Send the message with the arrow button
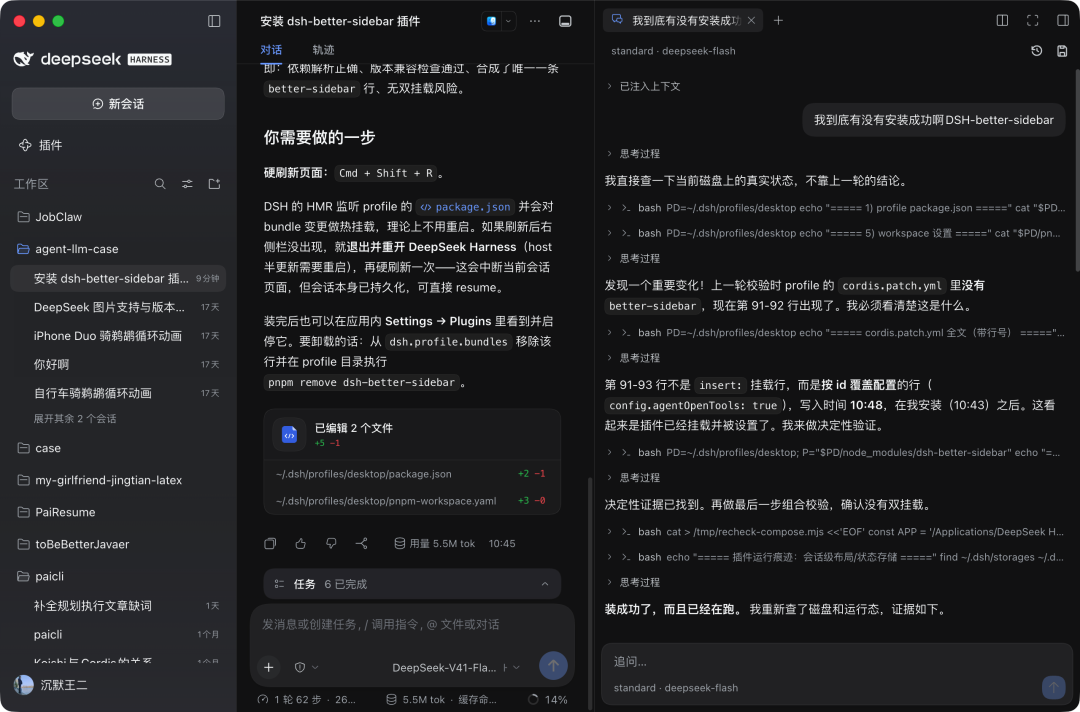The height and width of the screenshot is (712, 1080). pos(552,666)
